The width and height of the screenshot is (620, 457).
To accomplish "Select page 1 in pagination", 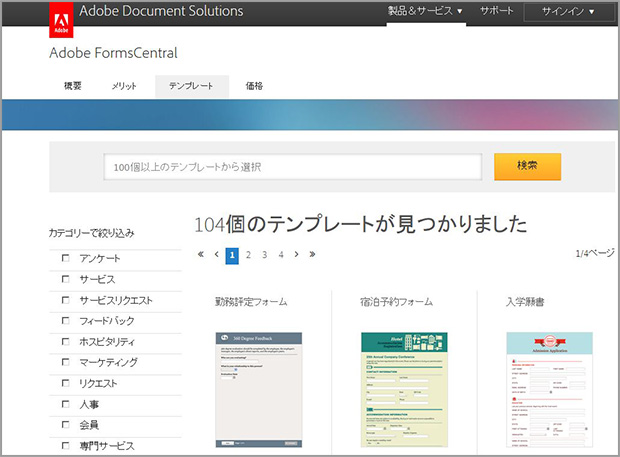I will [x=232, y=255].
